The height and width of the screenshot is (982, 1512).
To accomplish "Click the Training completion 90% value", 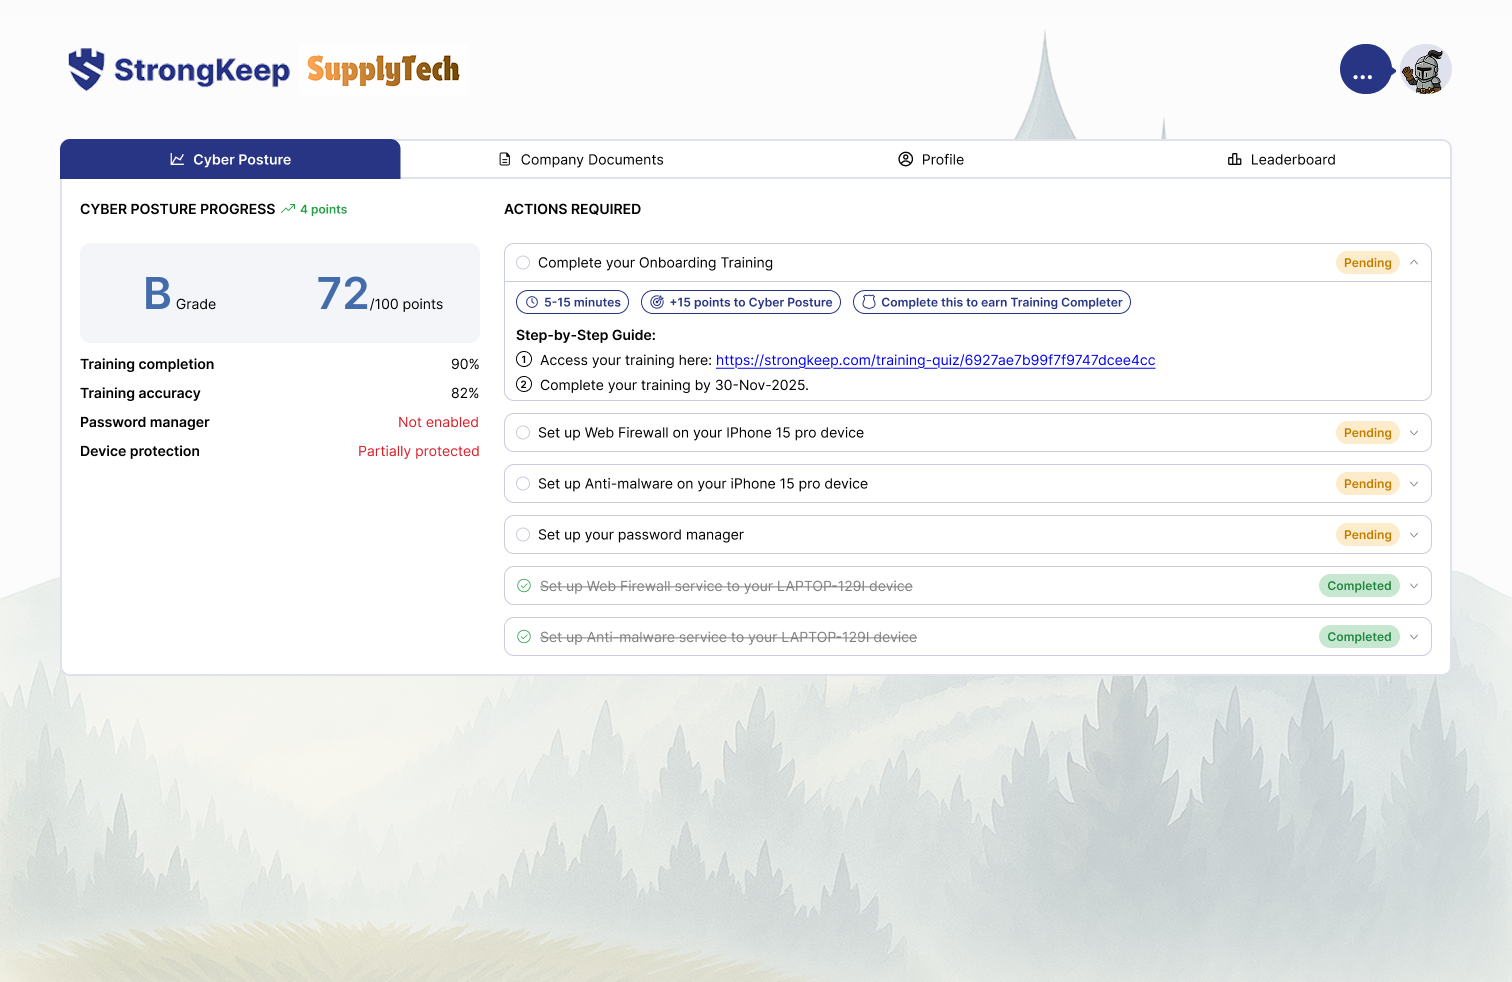I will tap(465, 364).
